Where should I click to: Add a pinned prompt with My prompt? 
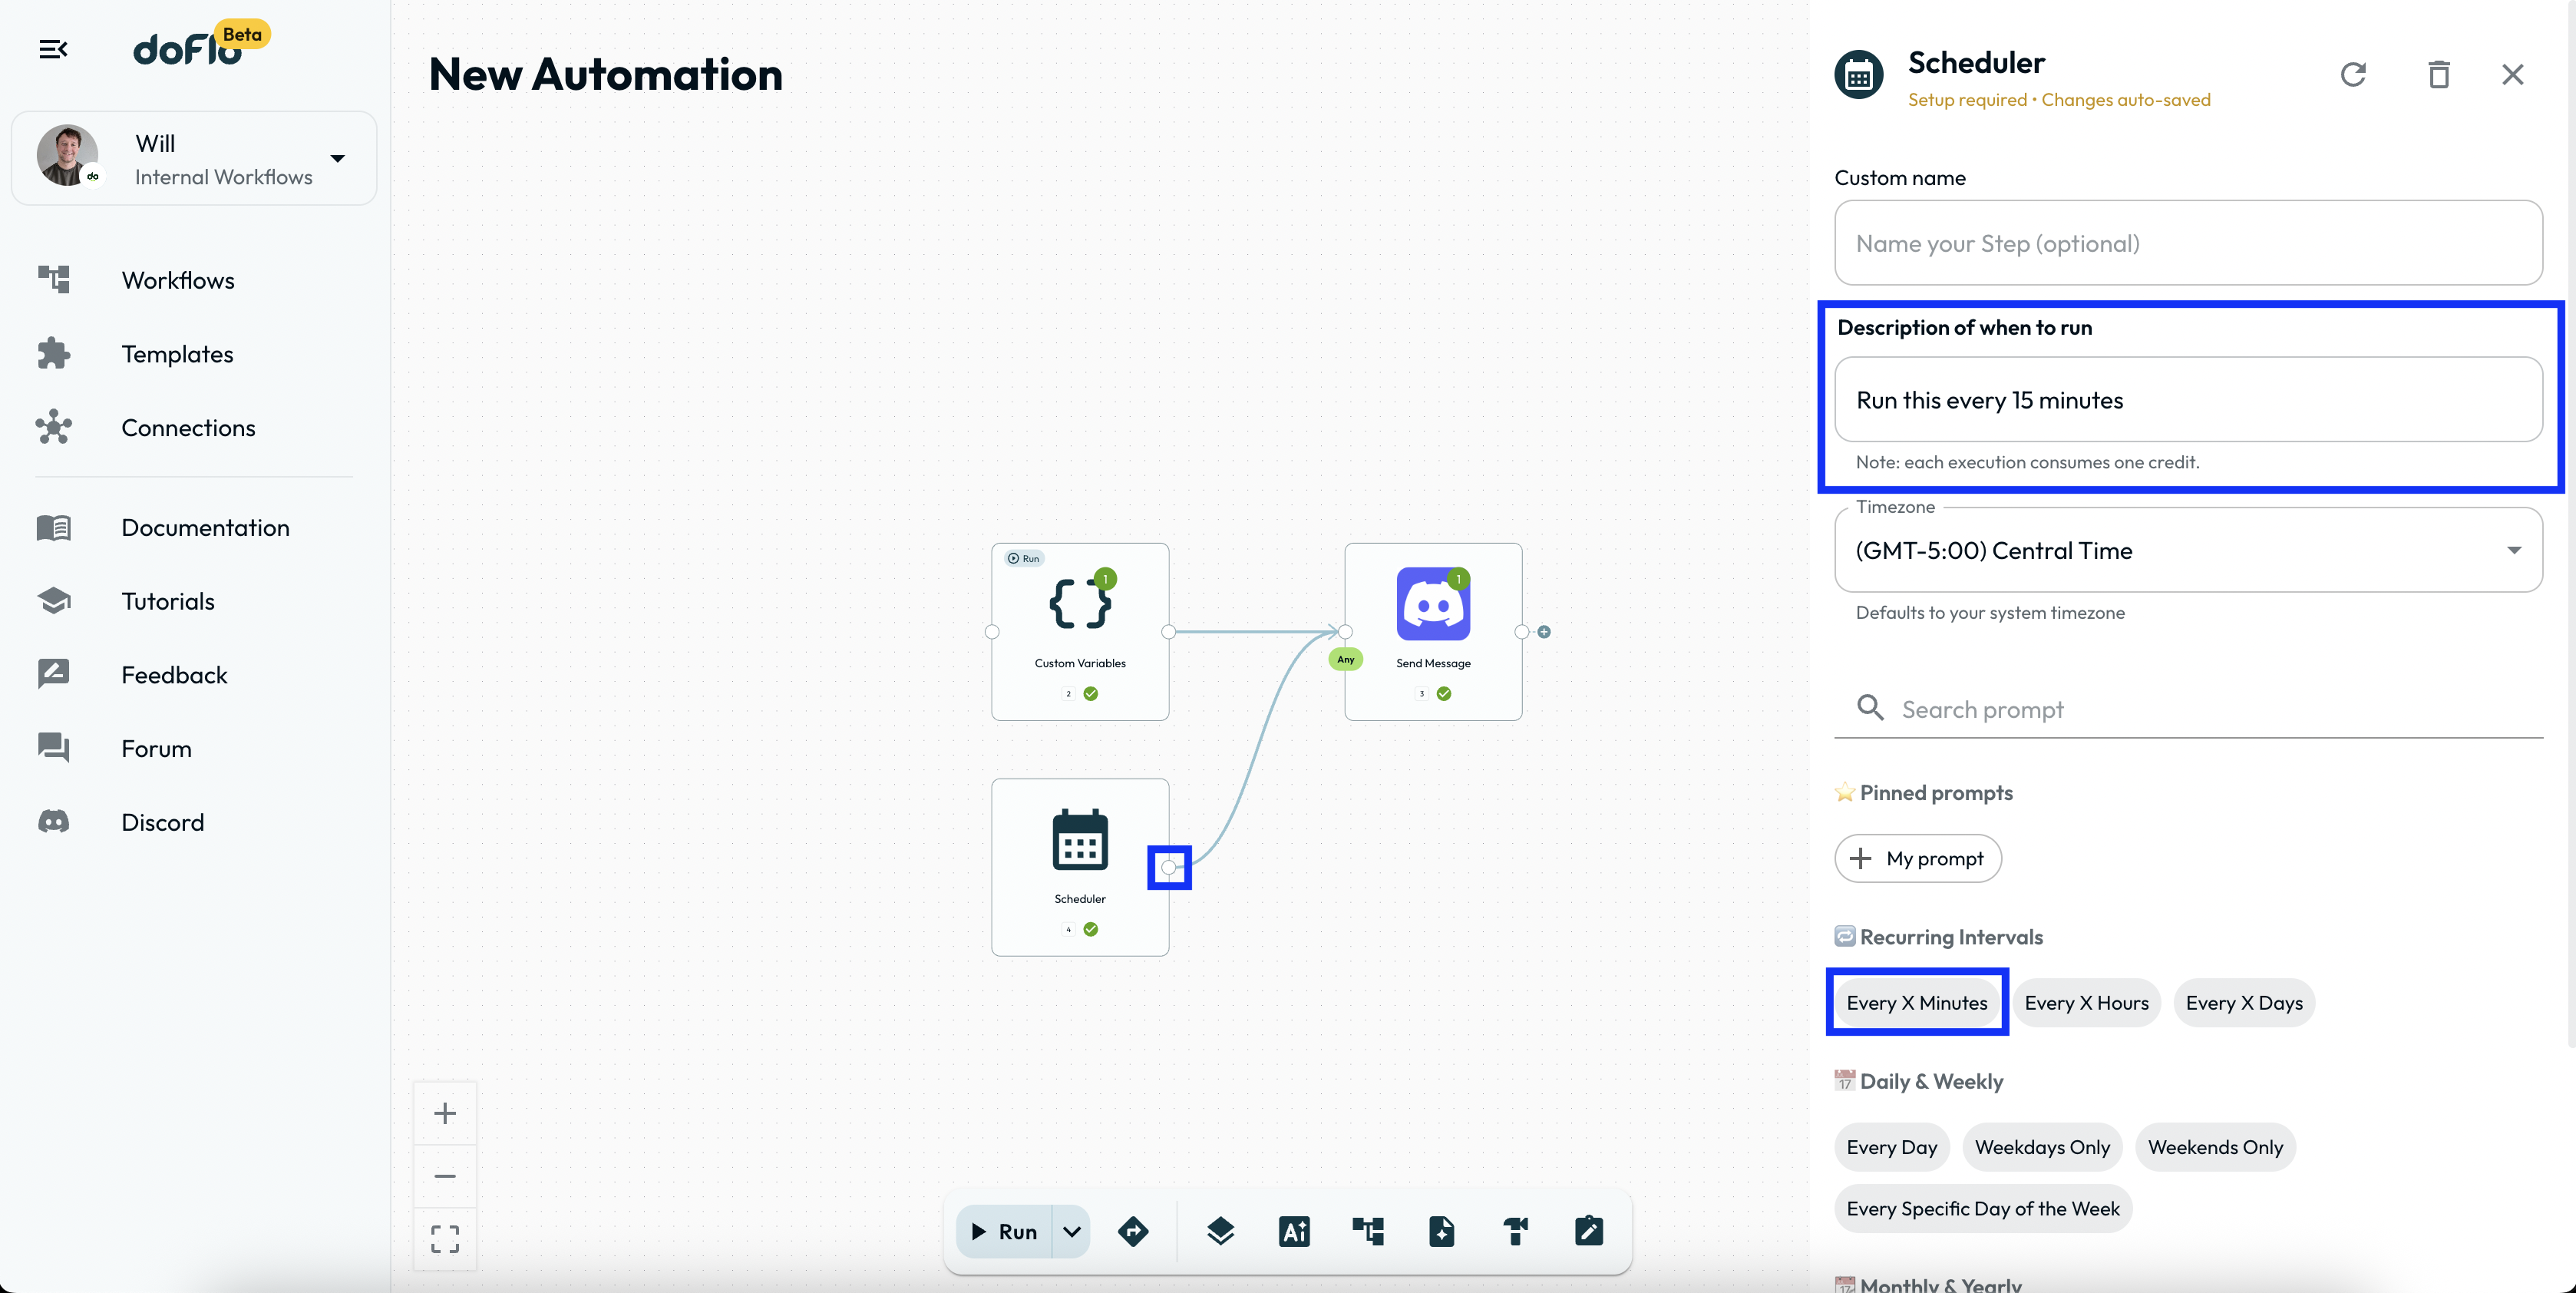point(1917,858)
